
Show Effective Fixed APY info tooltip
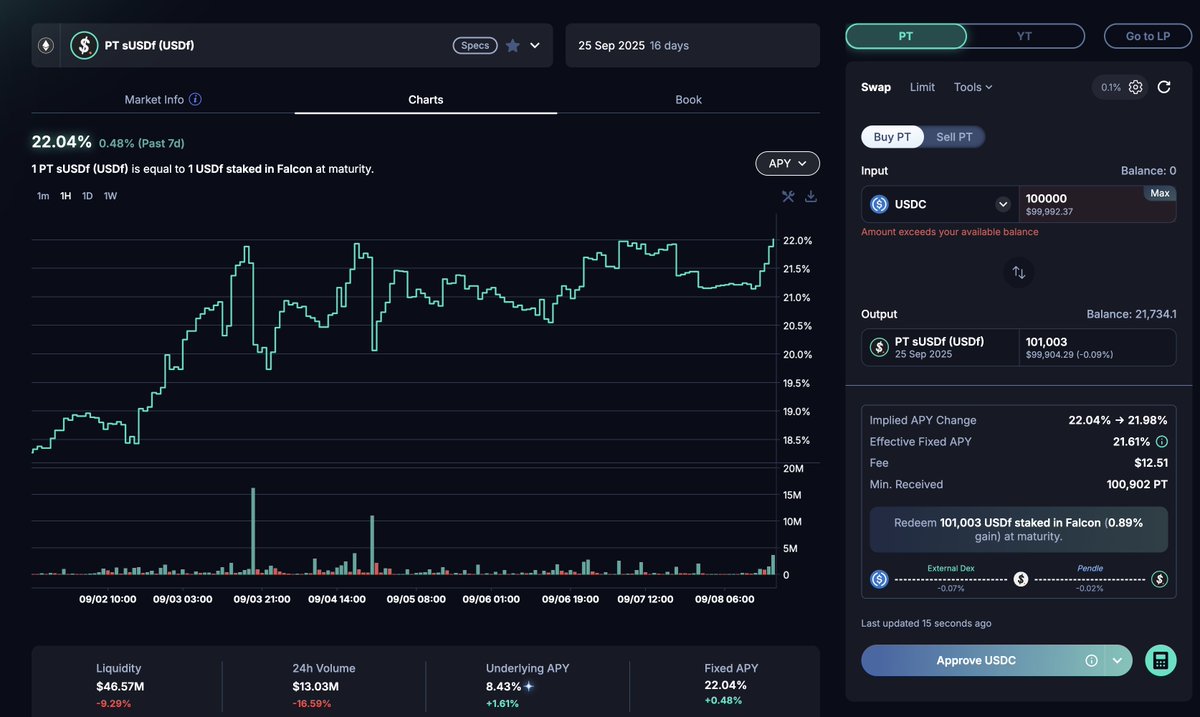(x=1161, y=441)
